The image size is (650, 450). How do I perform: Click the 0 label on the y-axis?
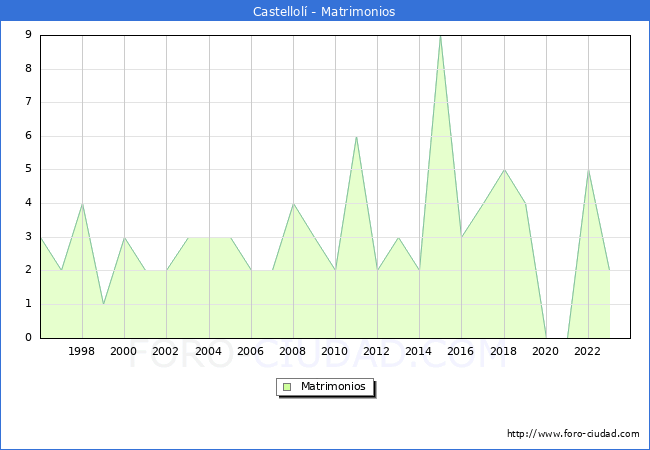(28, 337)
